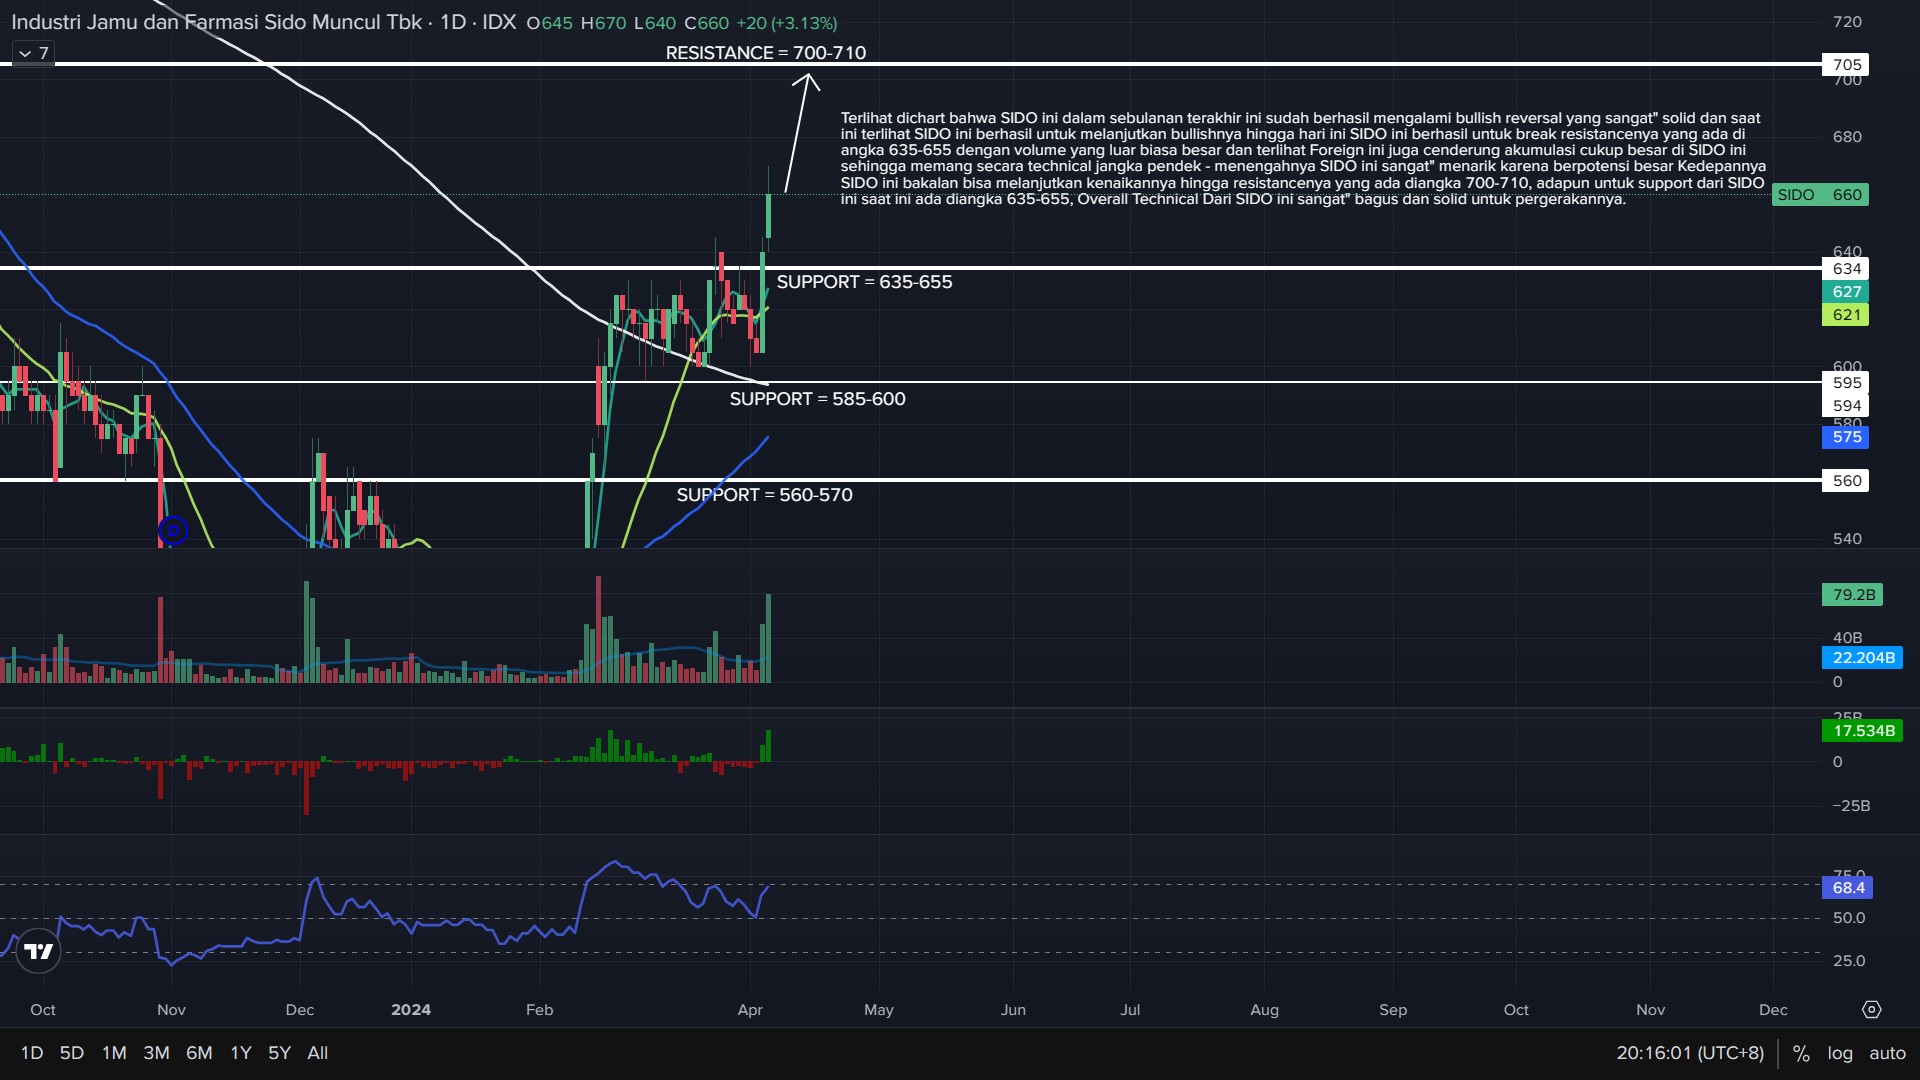This screenshot has height=1080, width=1920.
Task: Select the 5D time range
Action: click(72, 1053)
